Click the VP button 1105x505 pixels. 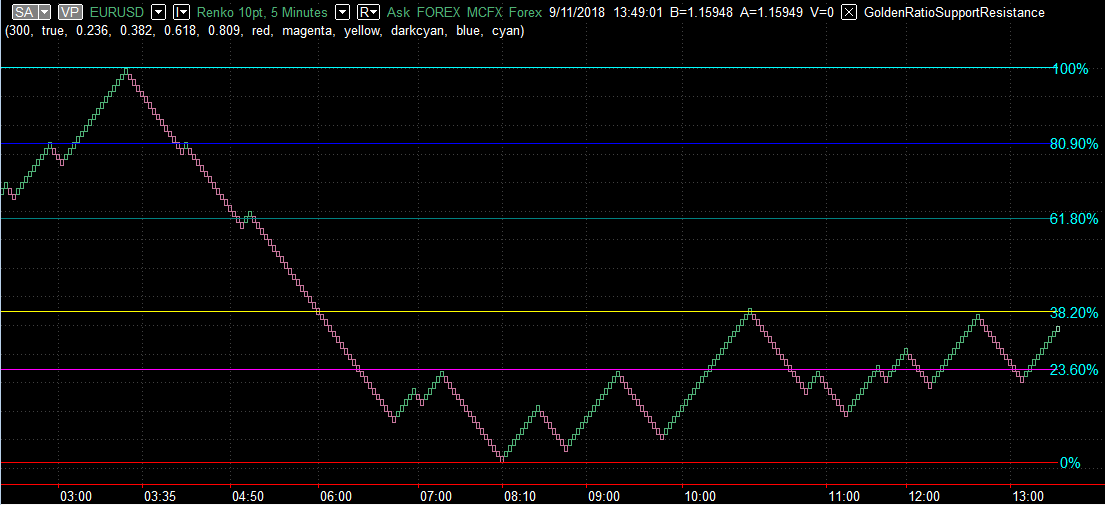(x=70, y=13)
